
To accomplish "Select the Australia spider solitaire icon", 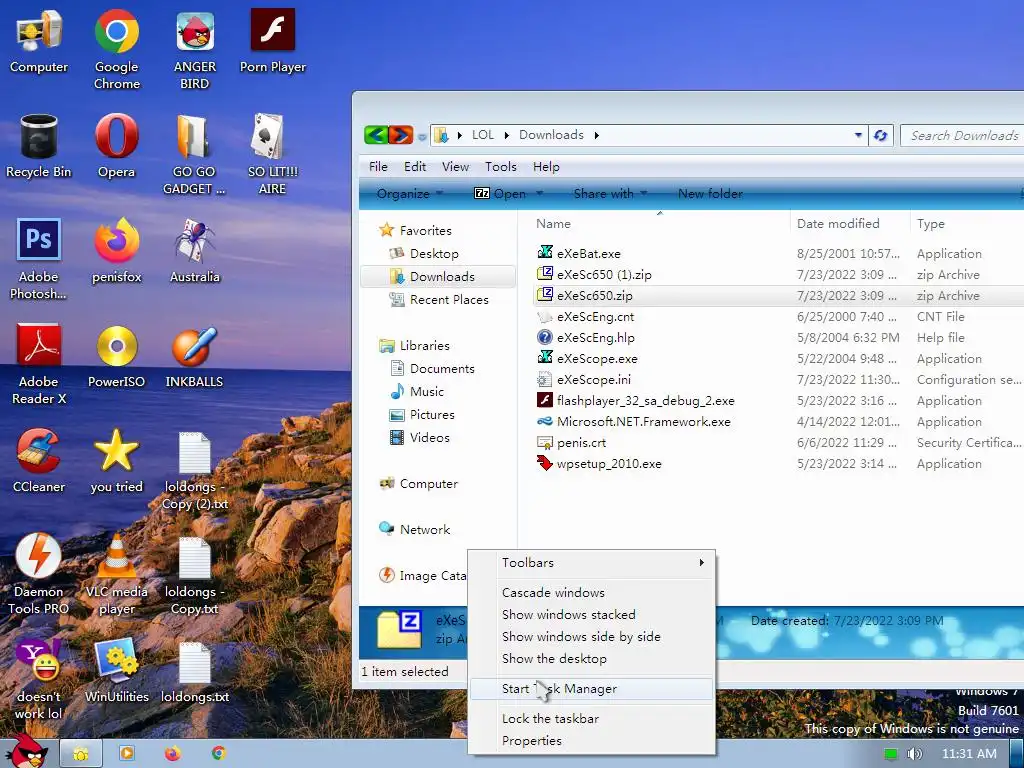I will pos(195,251).
